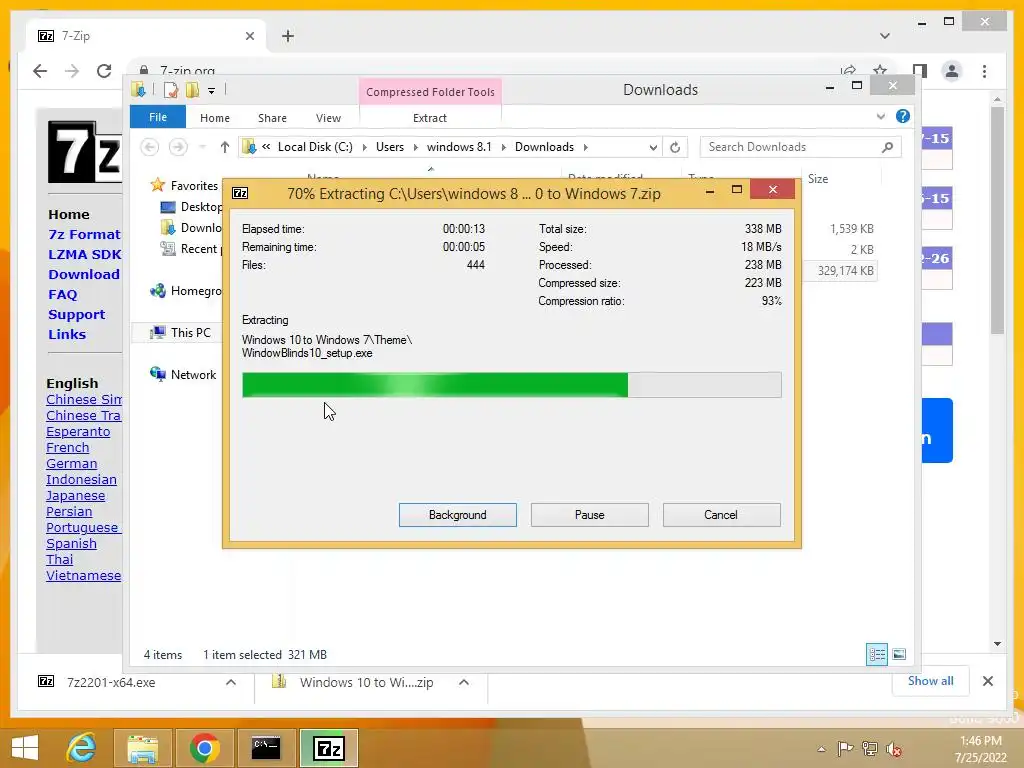Image resolution: width=1024 pixels, height=768 pixels.
Task: Switch site language to German
Action: pyautogui.click(x=72, y=464)
